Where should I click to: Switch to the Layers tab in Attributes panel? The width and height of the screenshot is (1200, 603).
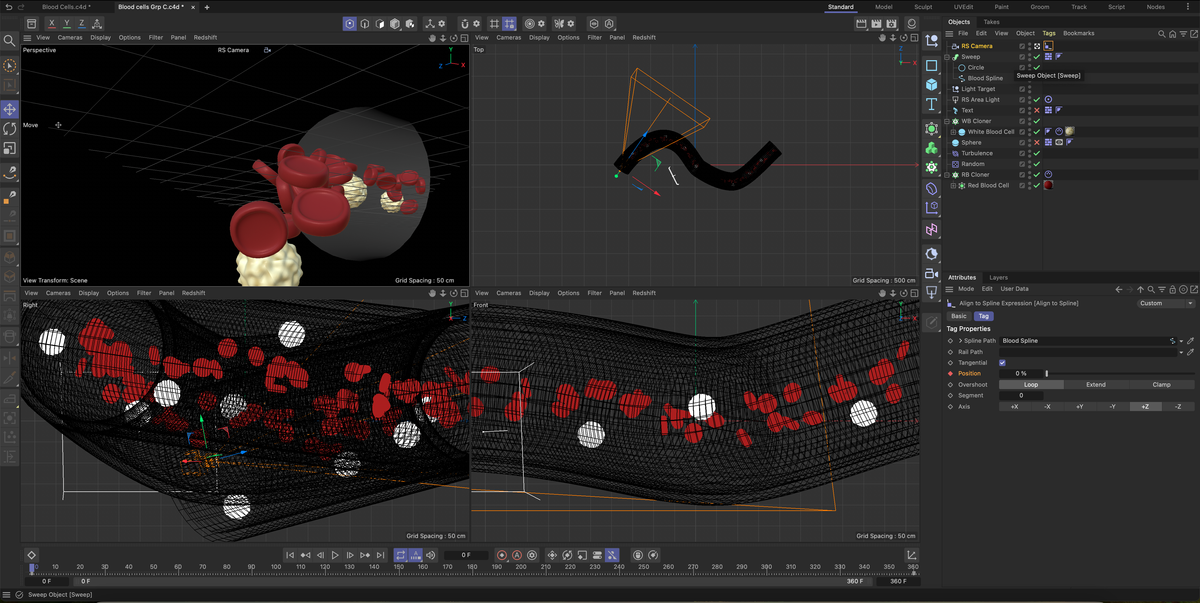(998, 278)
